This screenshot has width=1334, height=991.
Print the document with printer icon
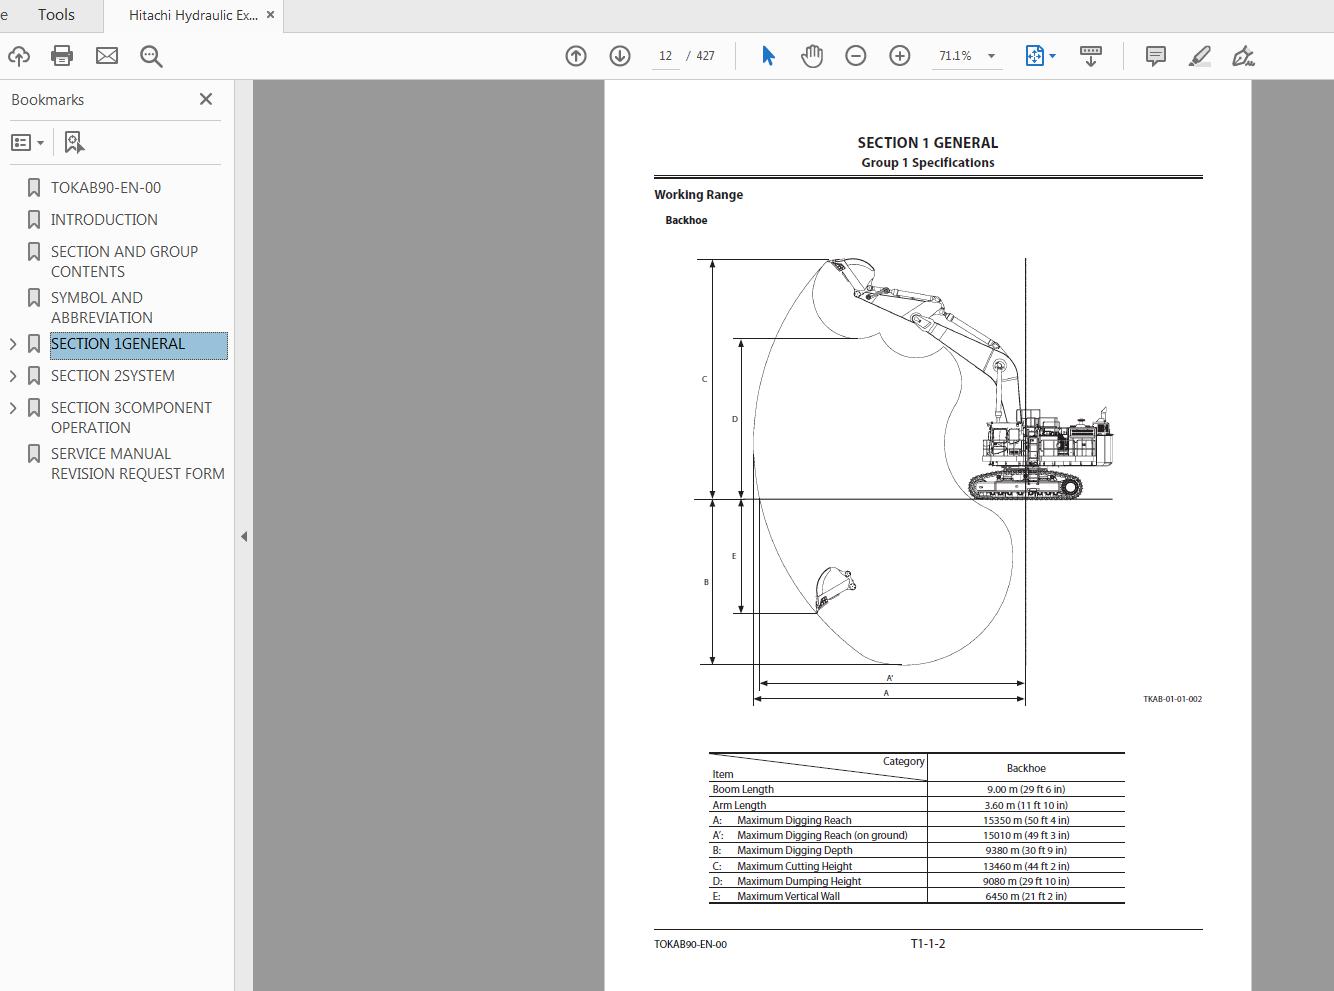pos(62,56)
